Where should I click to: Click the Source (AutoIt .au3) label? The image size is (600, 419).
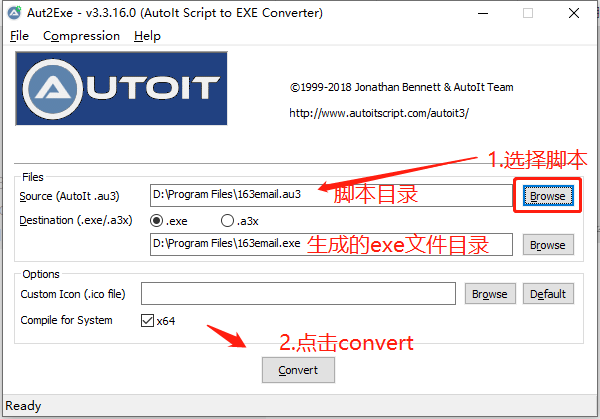click(x=69, y=196)
